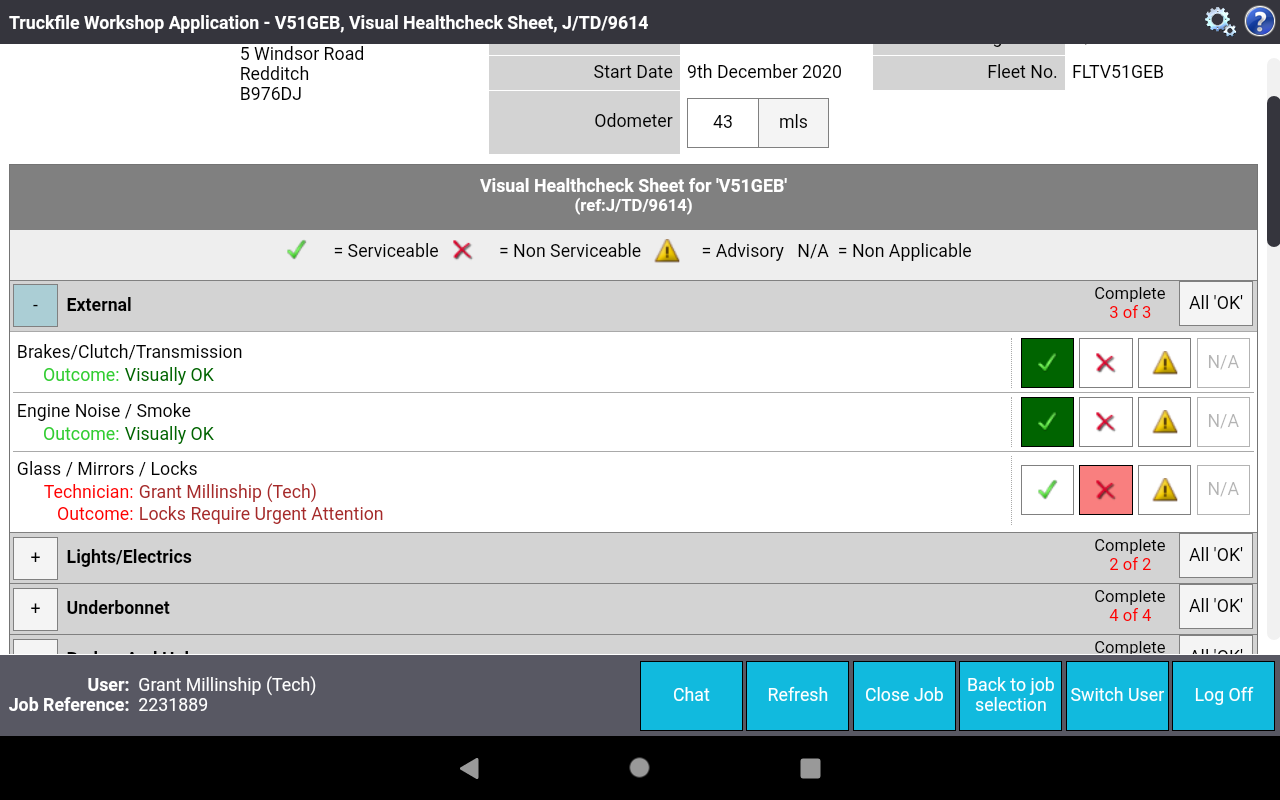The image size is (1280, 800).
Task: Open the help question mark icon
Action: click(1259, 21)
